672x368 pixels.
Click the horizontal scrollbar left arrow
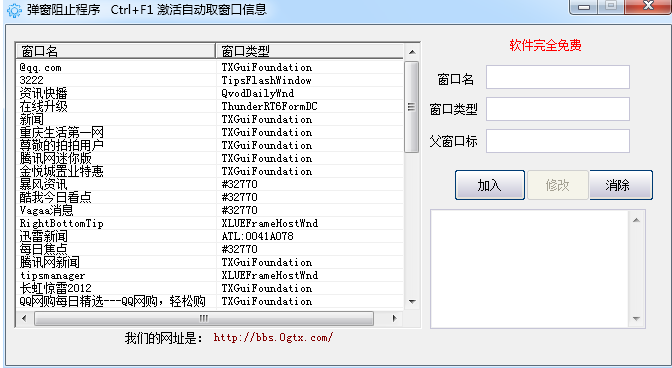[x=24, y=318]
